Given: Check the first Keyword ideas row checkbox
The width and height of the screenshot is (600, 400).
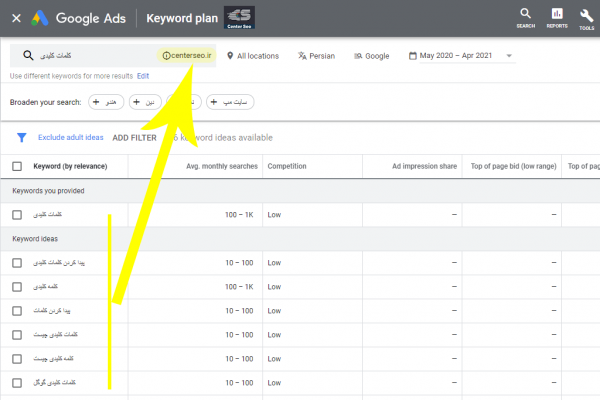Looking at the screenshot, I should click(17, 263).
